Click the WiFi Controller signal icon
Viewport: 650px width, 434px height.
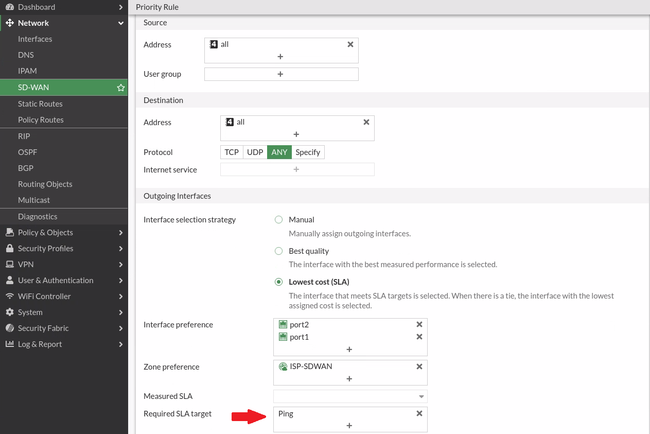[10, 296]
